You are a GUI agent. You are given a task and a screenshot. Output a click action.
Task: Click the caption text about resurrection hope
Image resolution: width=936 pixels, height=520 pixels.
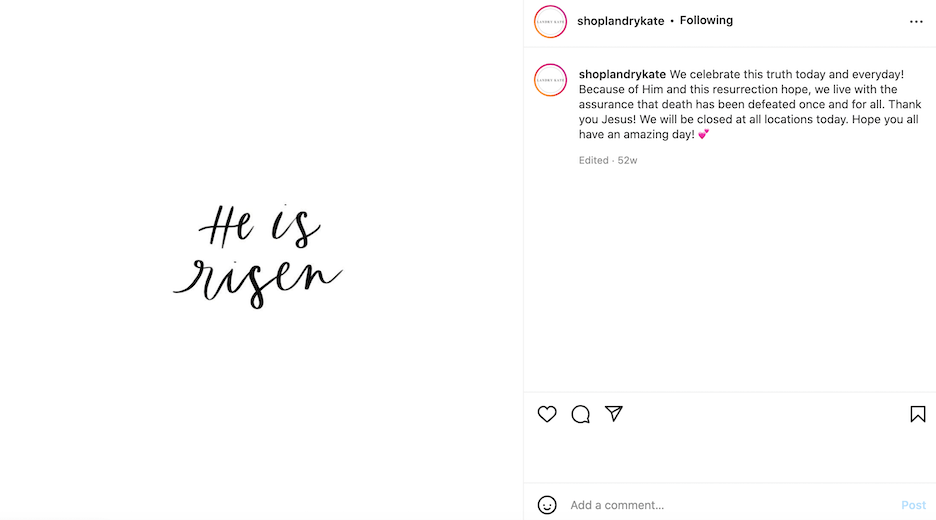[750, 104]
